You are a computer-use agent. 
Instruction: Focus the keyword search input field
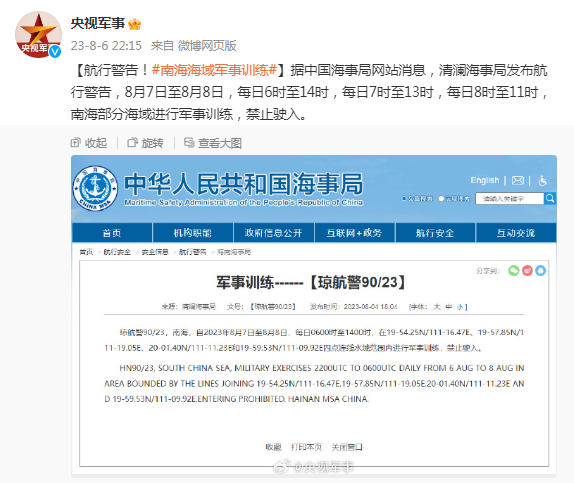pyautogui.click(x=510, y=198)
